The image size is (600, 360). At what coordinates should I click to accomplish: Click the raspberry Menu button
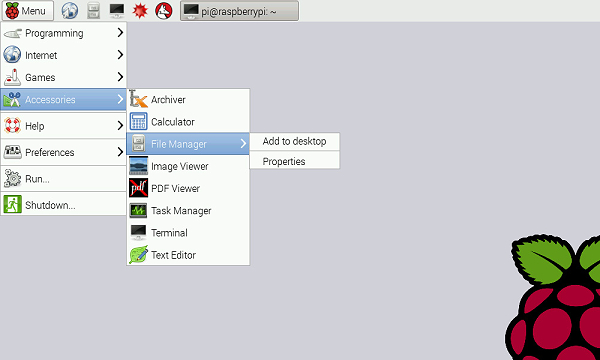click(27, 11)
